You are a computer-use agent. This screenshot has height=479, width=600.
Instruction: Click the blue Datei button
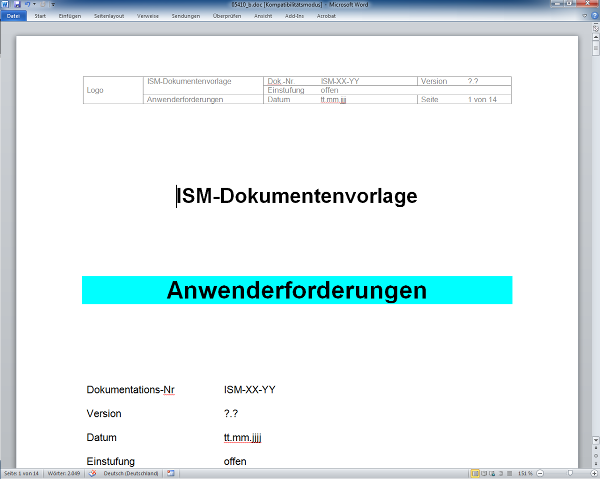(x=14, y=16)
